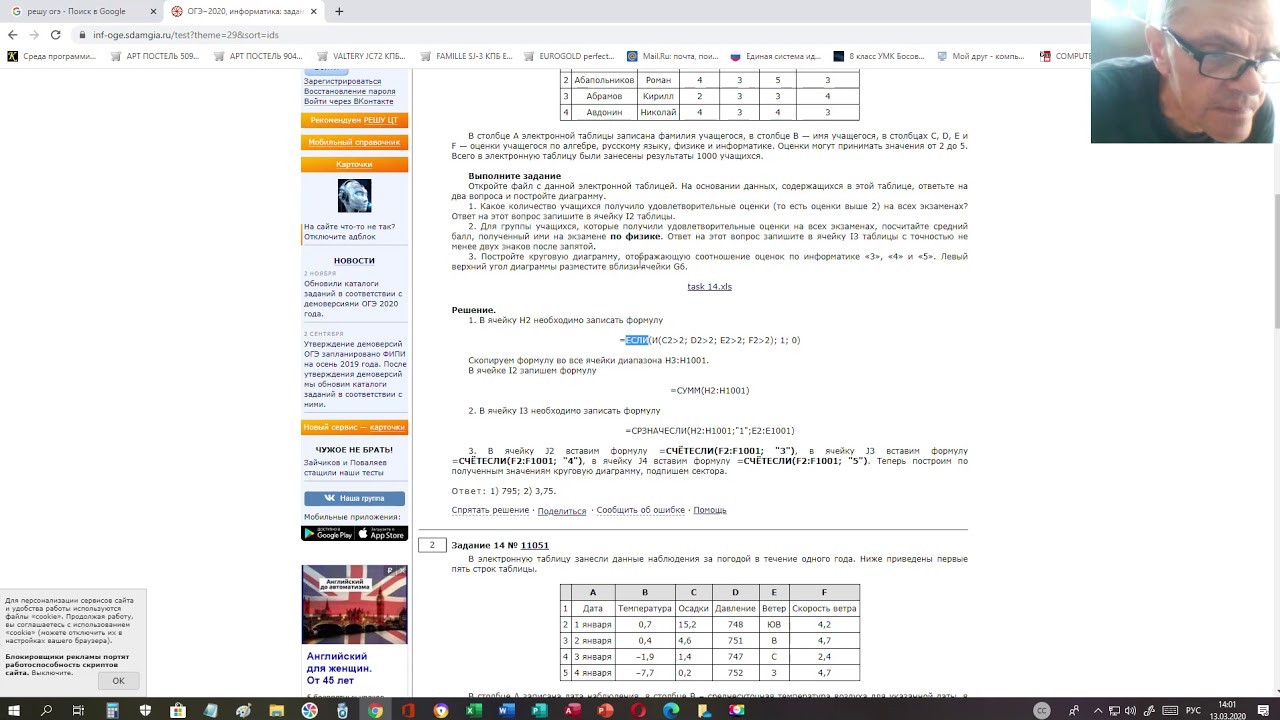Open the notifications action center icon

coord(1262,710)
